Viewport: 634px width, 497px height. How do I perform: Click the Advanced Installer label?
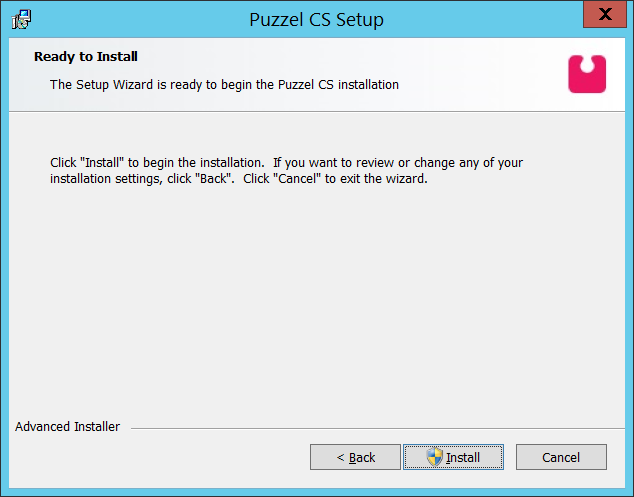67,427
